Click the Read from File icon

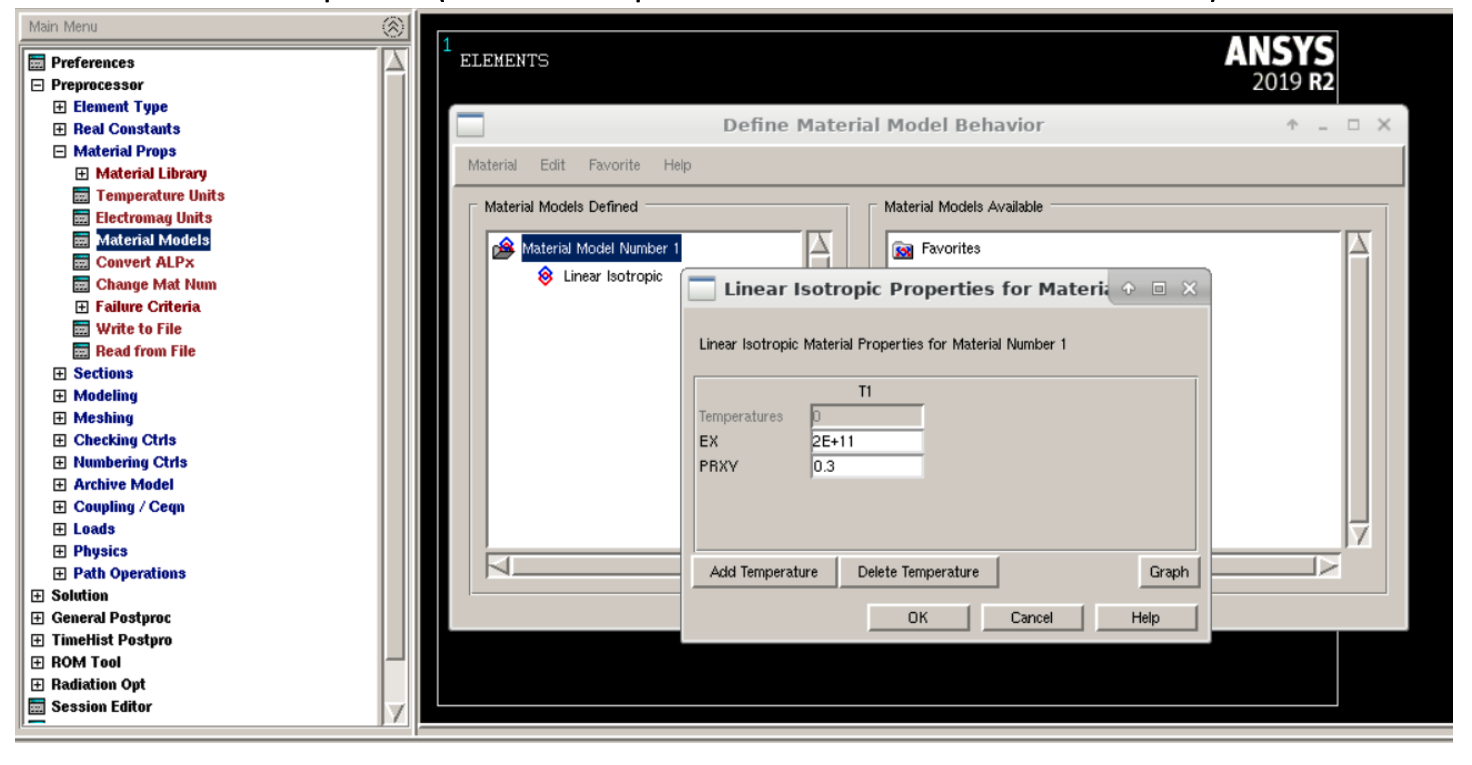(82, 351)
